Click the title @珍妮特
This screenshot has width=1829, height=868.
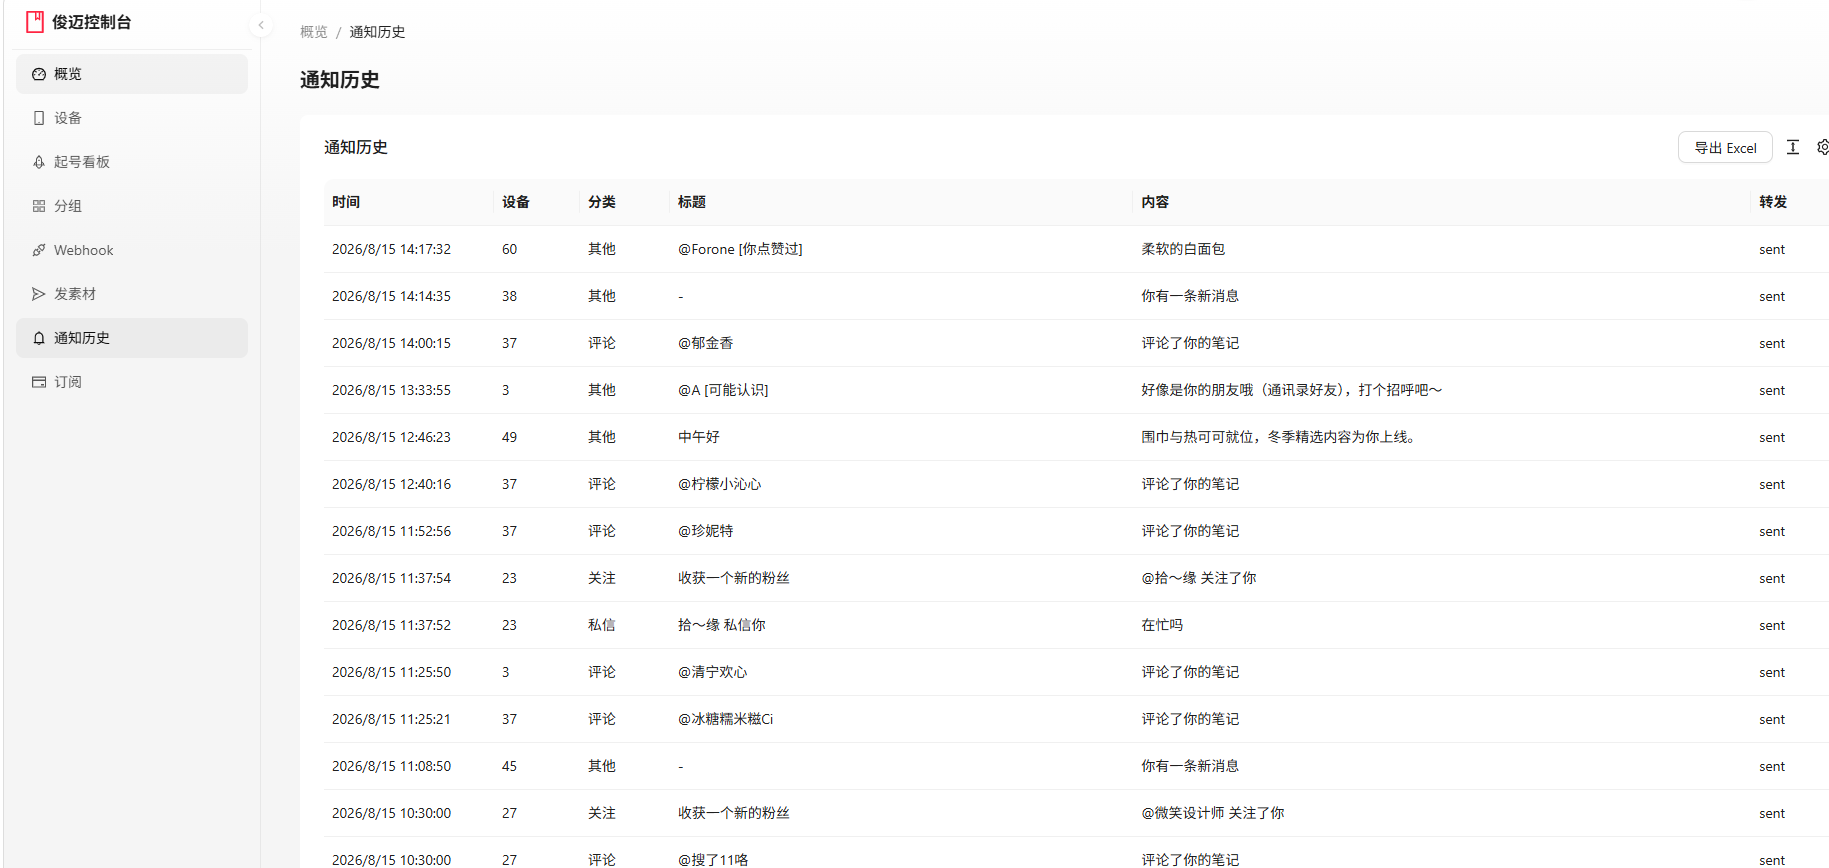pyautogui.click(x=706, y=531)
